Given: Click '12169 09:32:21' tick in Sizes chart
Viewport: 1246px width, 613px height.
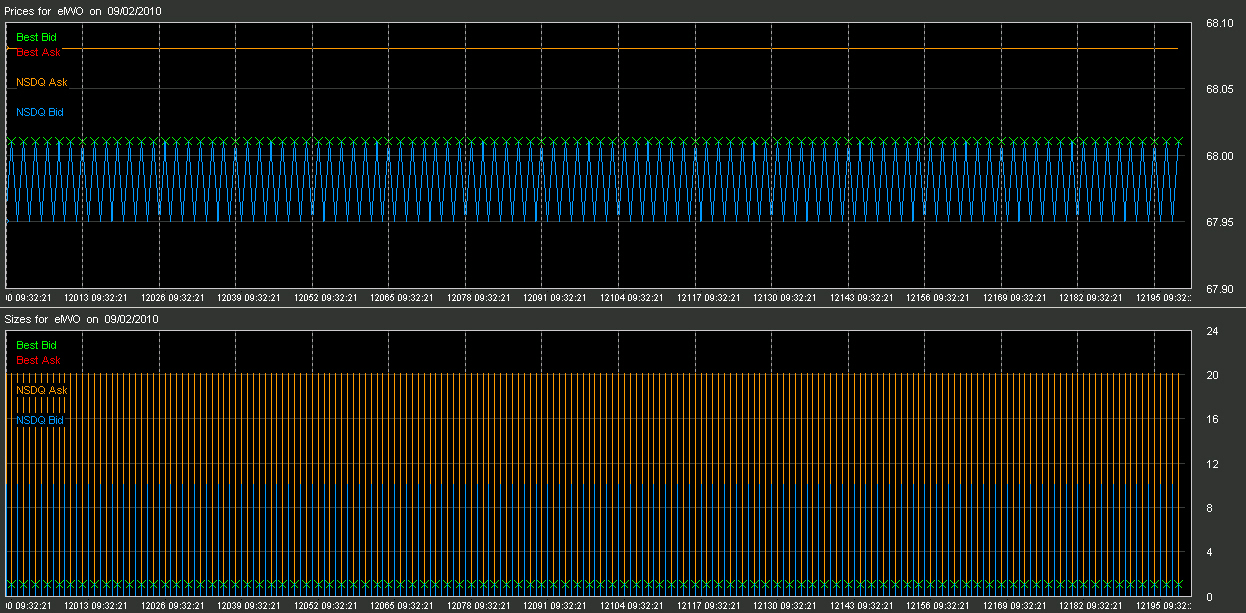Looking at the screenshot, I should tap(1015, 606).
